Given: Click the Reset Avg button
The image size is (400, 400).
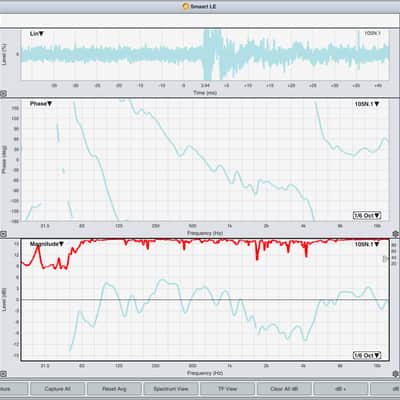Looking at the screenshot, I should (114, 389).
